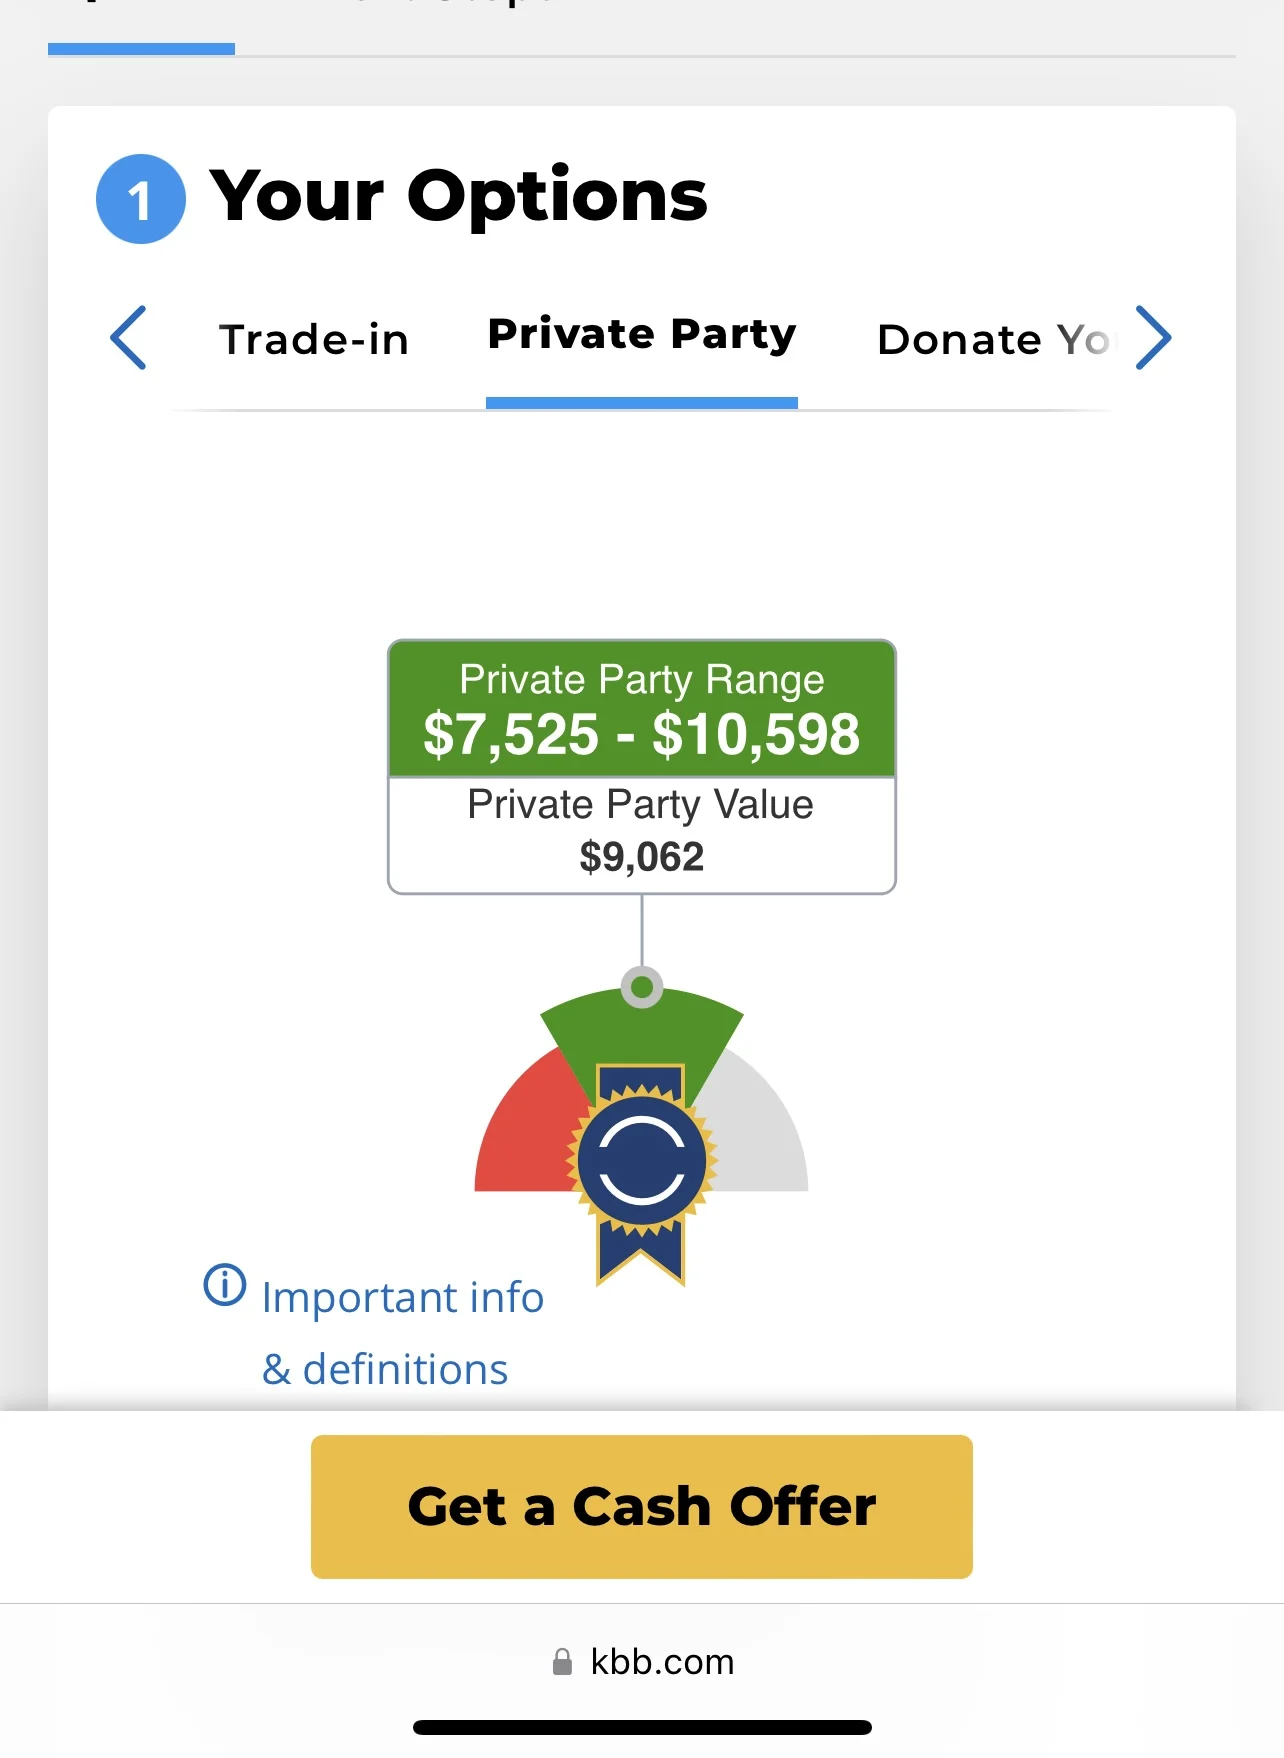Tap the Your Options heading
This screenshot has height=1758, width=1284.
[459, 196]
